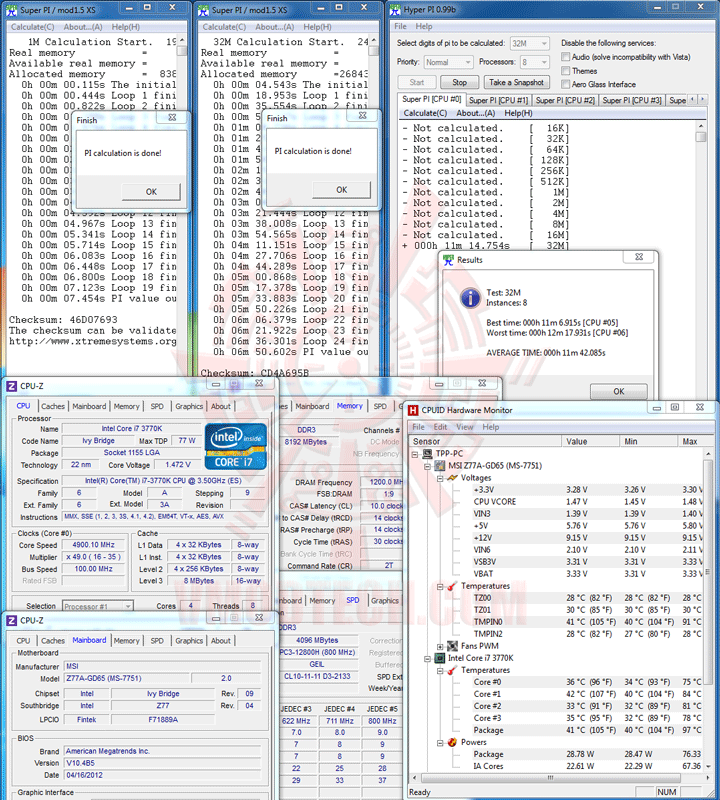Open the CPU-Z Processor #1 selection dropdown
Viewport: 720px width, 800px height.
pos(98,606)
